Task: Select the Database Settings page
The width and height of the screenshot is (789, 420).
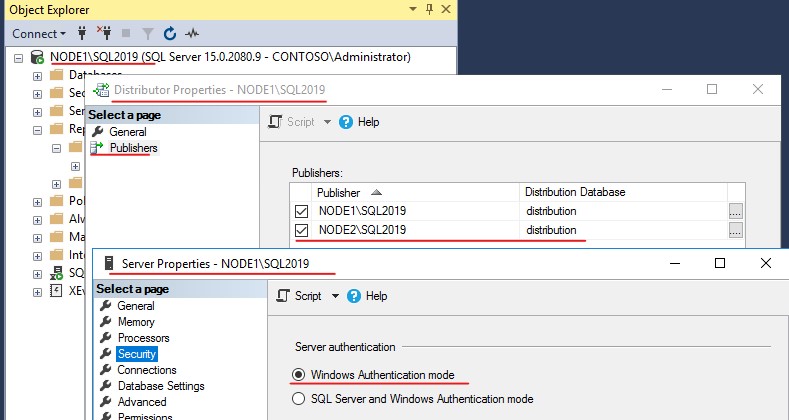Action: pyautogui.click(x=161, y=386)
